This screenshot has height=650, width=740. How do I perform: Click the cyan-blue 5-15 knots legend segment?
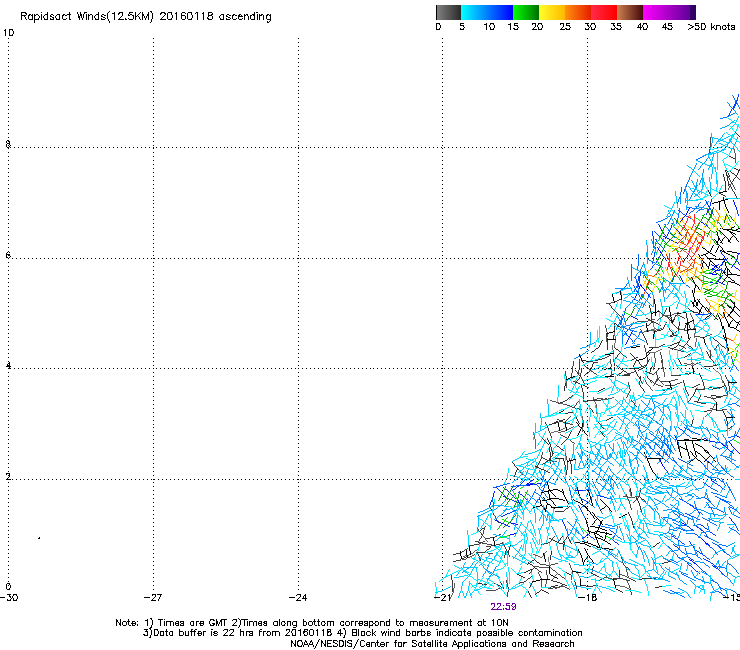487,12
